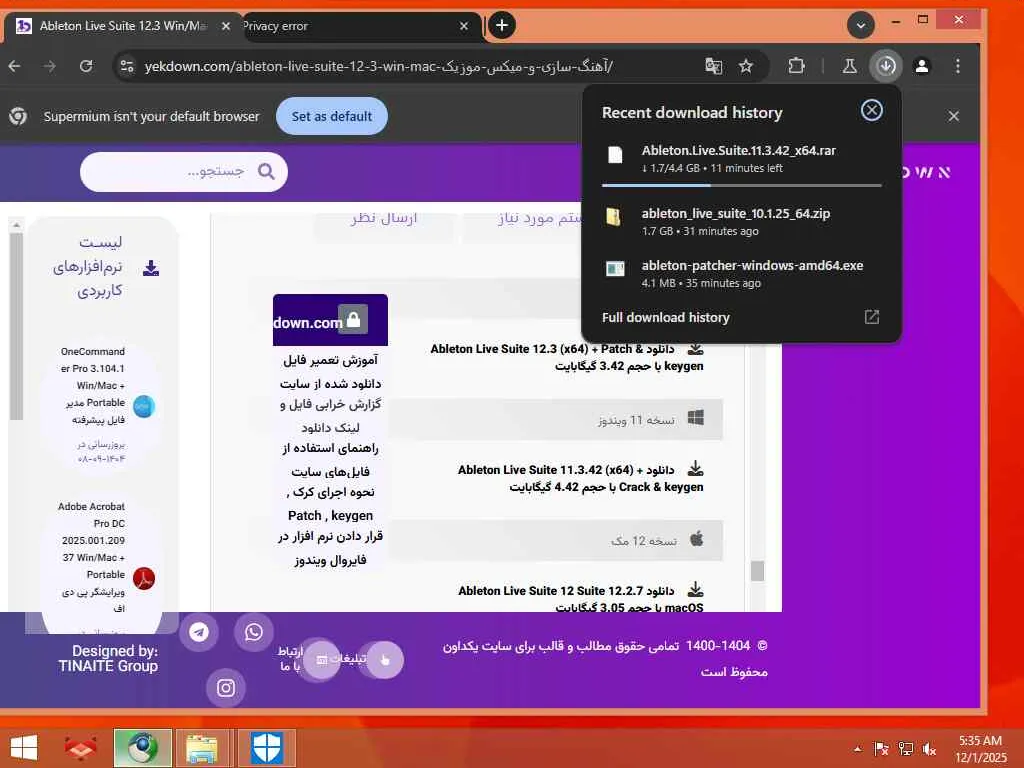Open the three-dot browser menu
The width and height of the screenshot is (1024, 768).
coord(957,66)
